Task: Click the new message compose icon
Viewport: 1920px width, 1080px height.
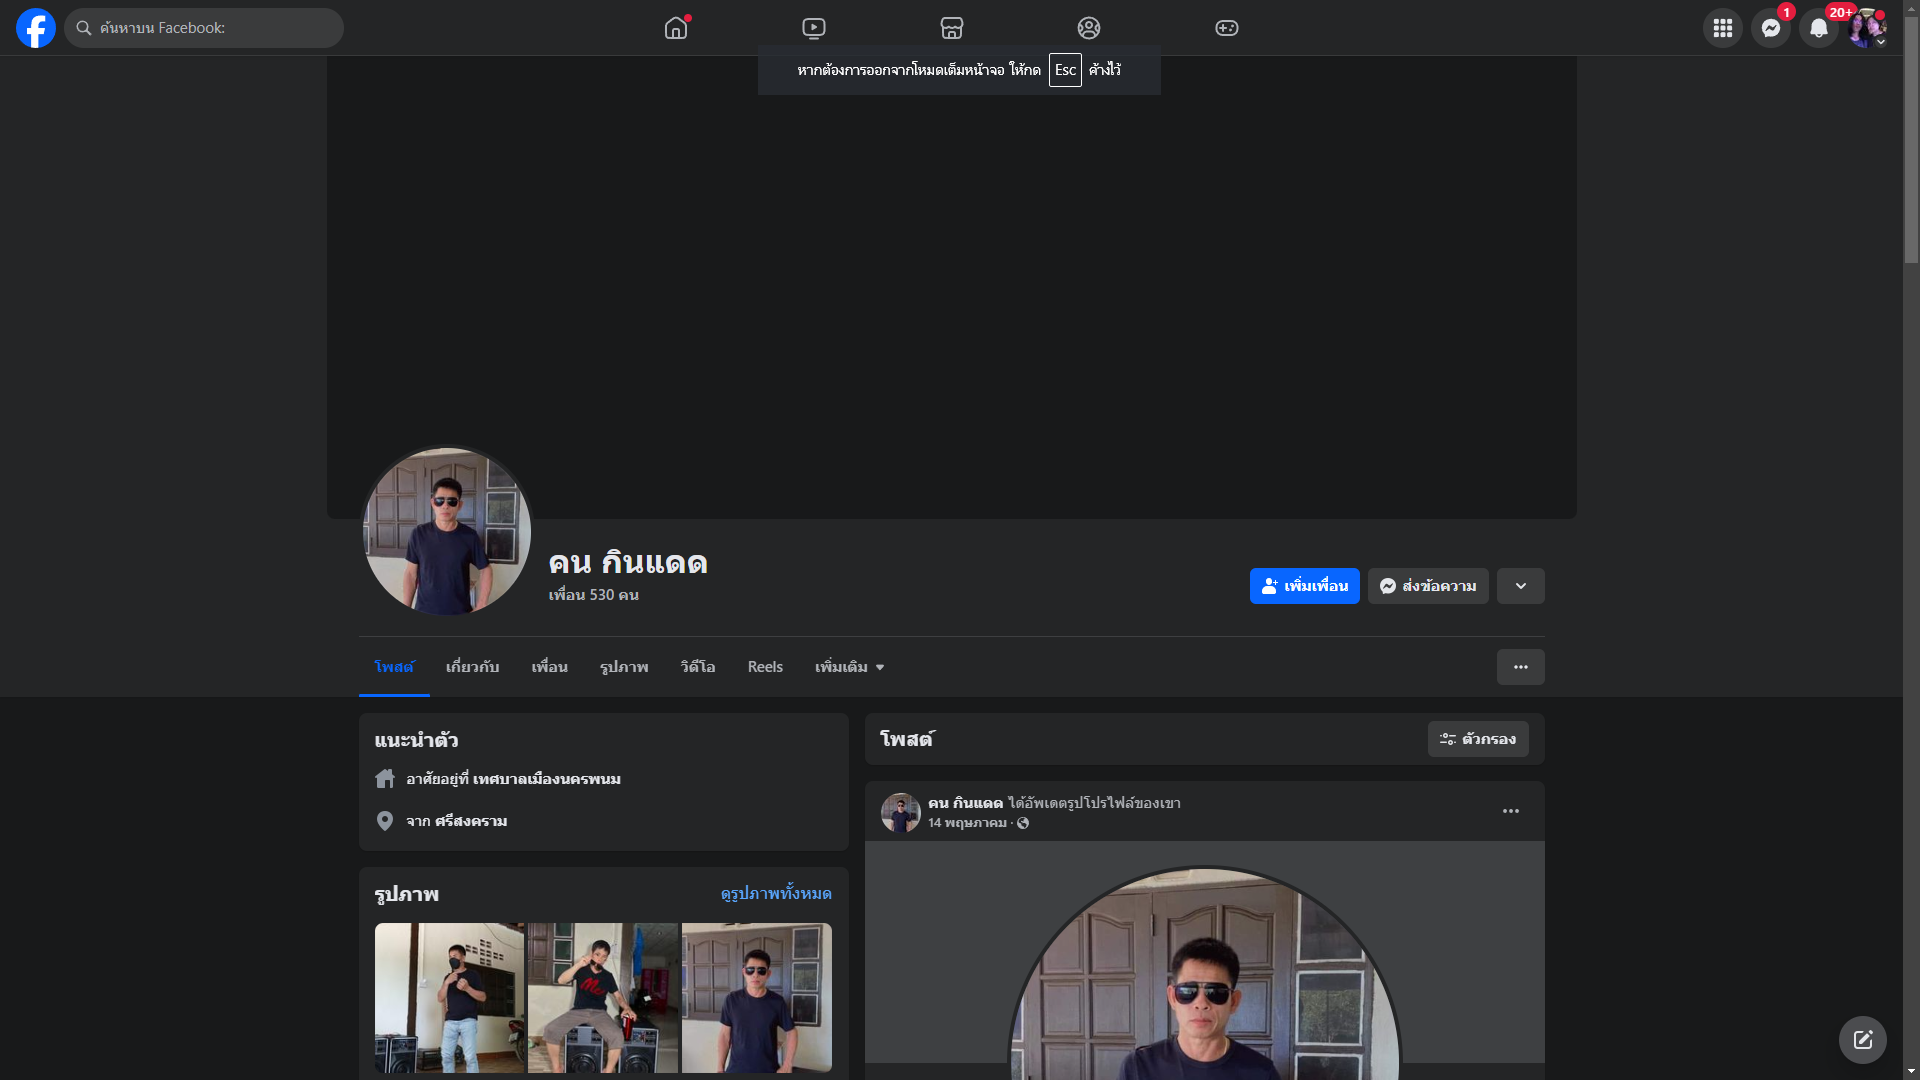Action: point(1862,1040)
